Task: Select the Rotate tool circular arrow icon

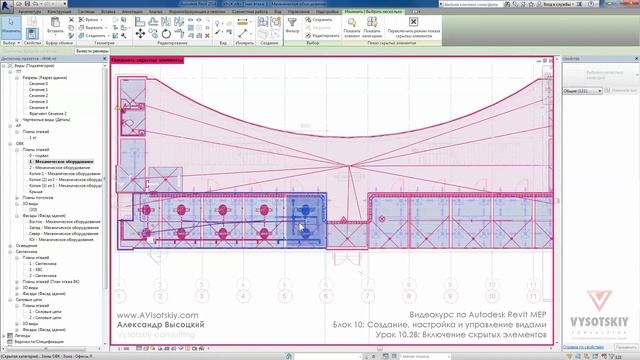Action: (166, 34)
